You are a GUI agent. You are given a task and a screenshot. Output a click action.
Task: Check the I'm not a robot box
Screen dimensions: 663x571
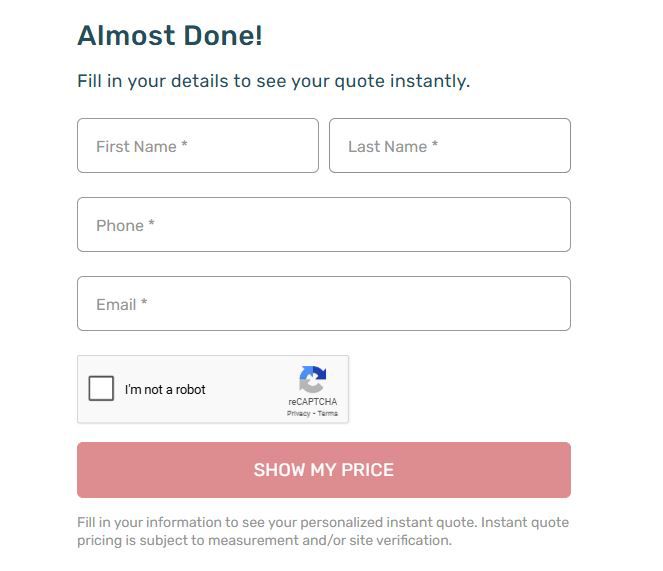point(101,388)
